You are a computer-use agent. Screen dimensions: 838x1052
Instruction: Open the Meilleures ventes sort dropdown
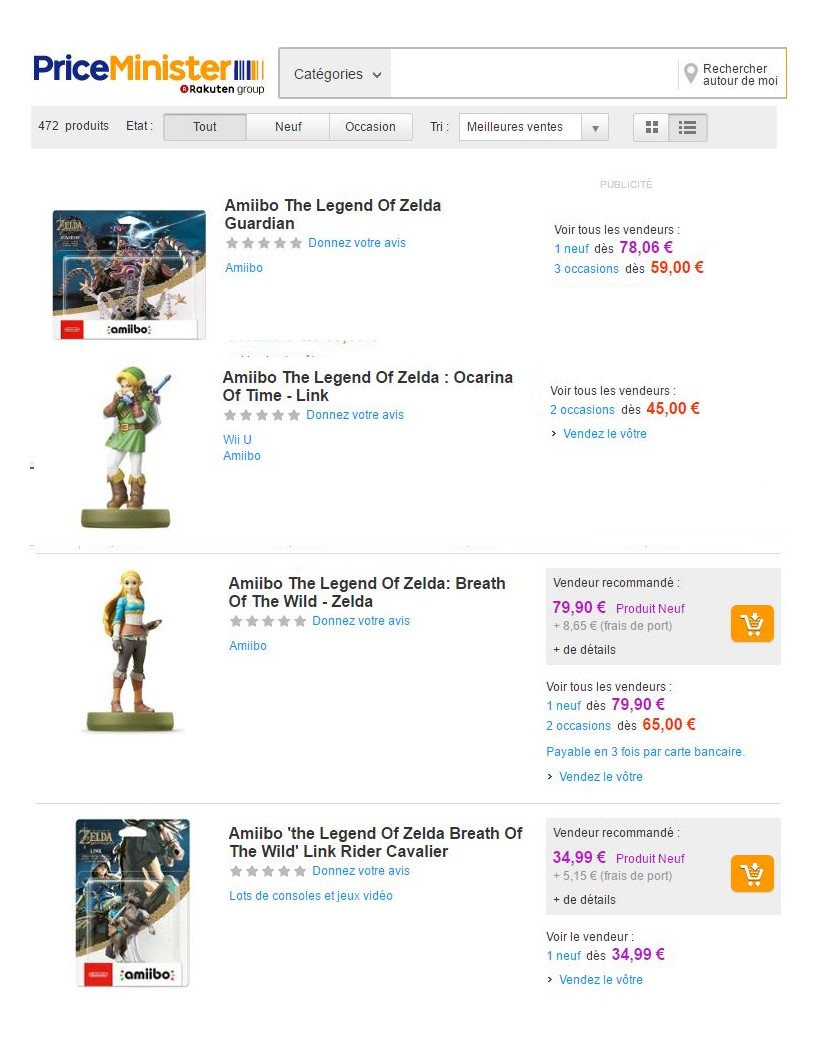point(533,127)
